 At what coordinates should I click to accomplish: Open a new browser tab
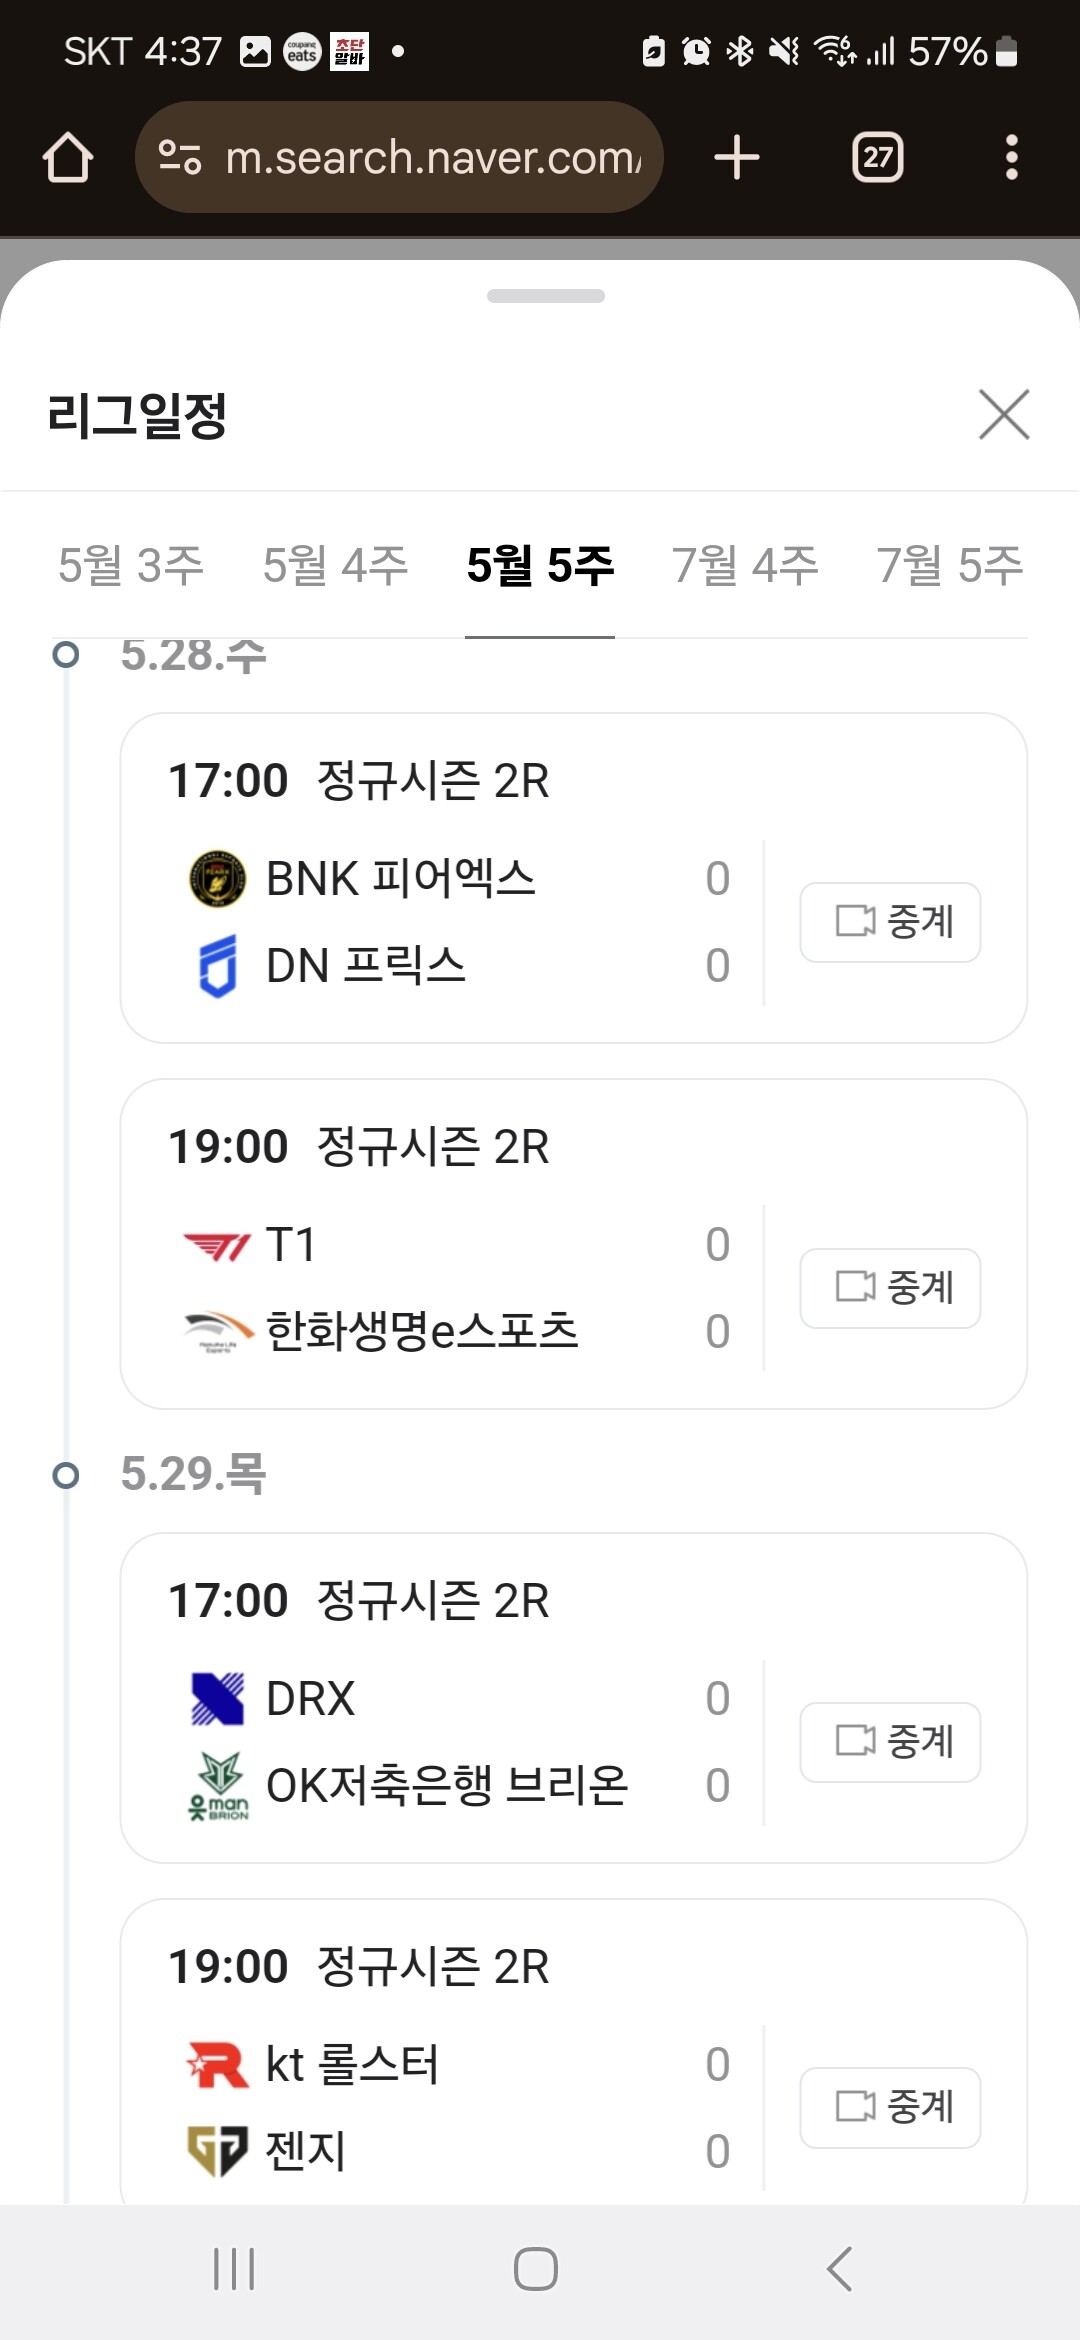click(737, 158)
